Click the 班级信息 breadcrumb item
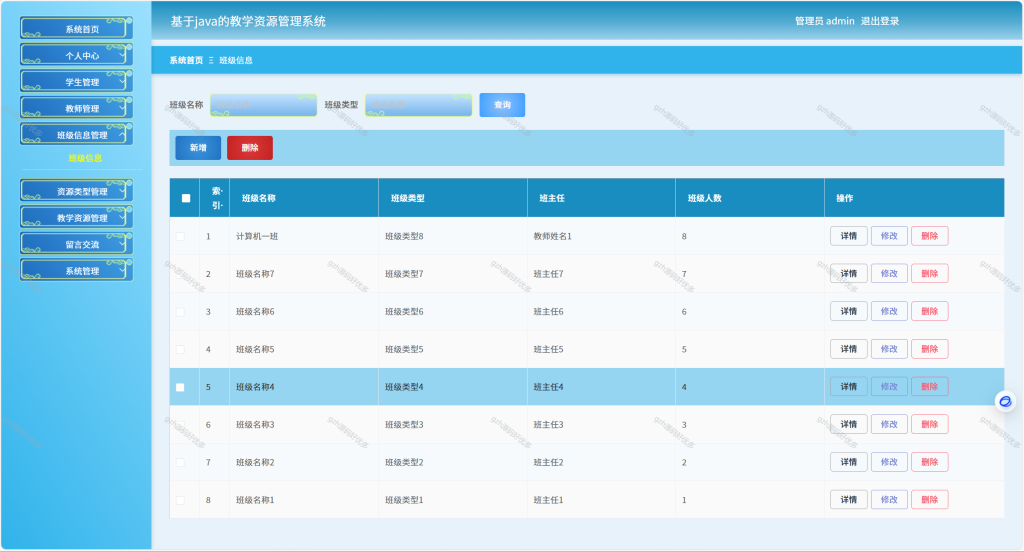This screenshot has height=552, width=1024. tap(236, 60)
